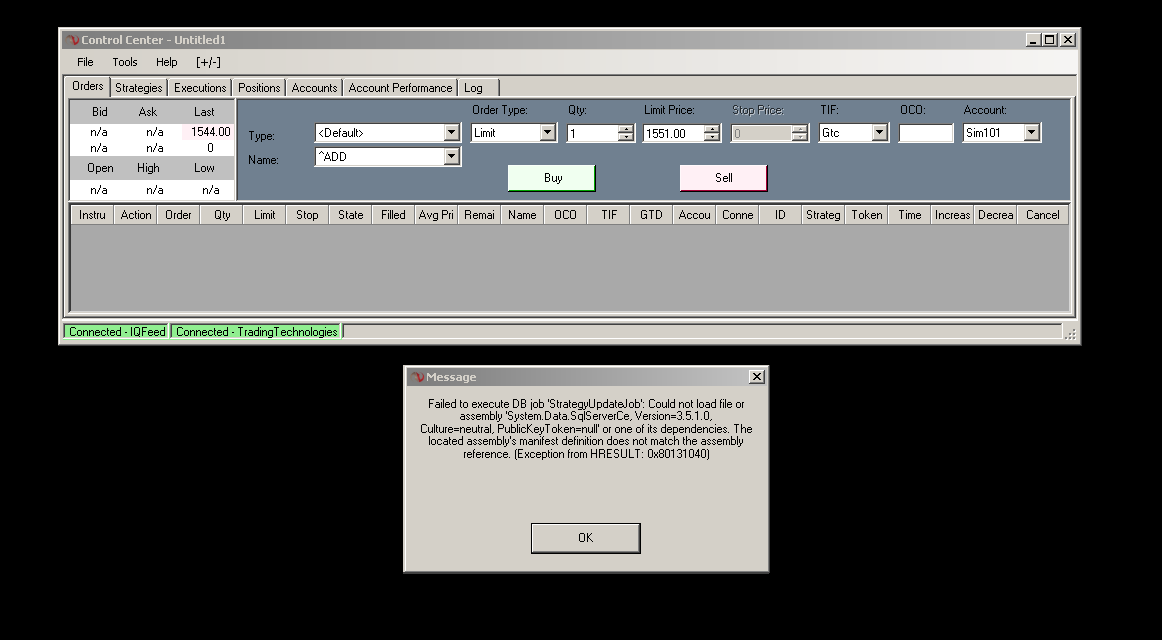Click the Connected - TradingTechnologies status indicator
Viewport: 1162px width, 640px height.
[256, 332]
